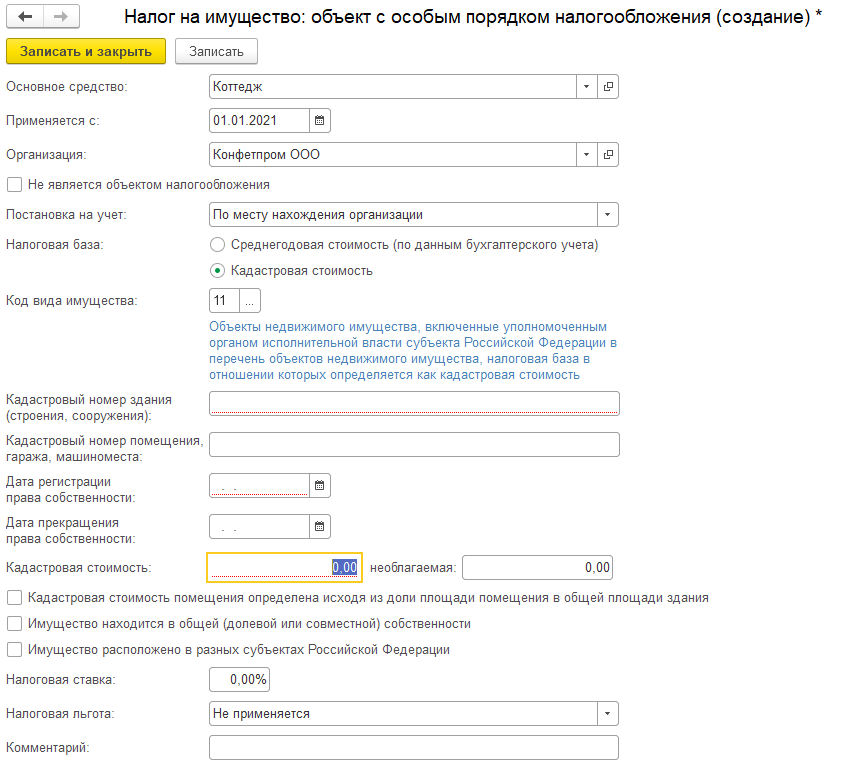
Task: Click the Кадастровая стоимость: field label
Action: coord(79,567)
